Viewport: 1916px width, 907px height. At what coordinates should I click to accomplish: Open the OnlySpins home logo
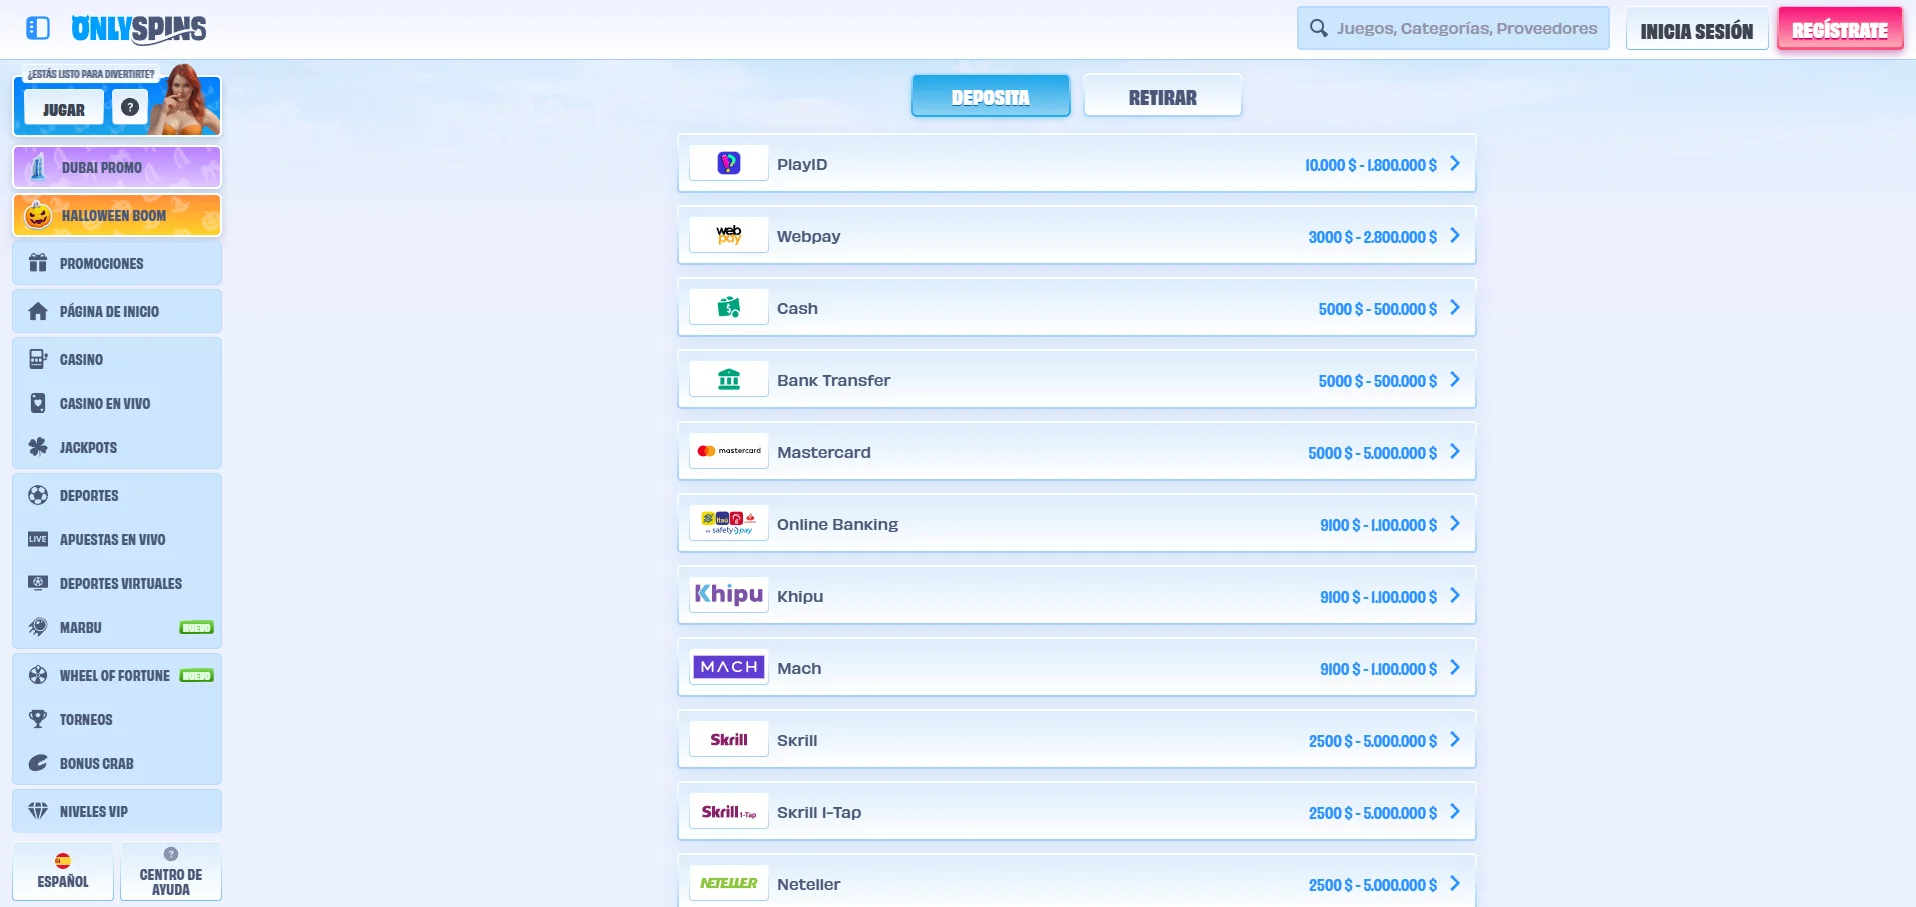(139, 29)
